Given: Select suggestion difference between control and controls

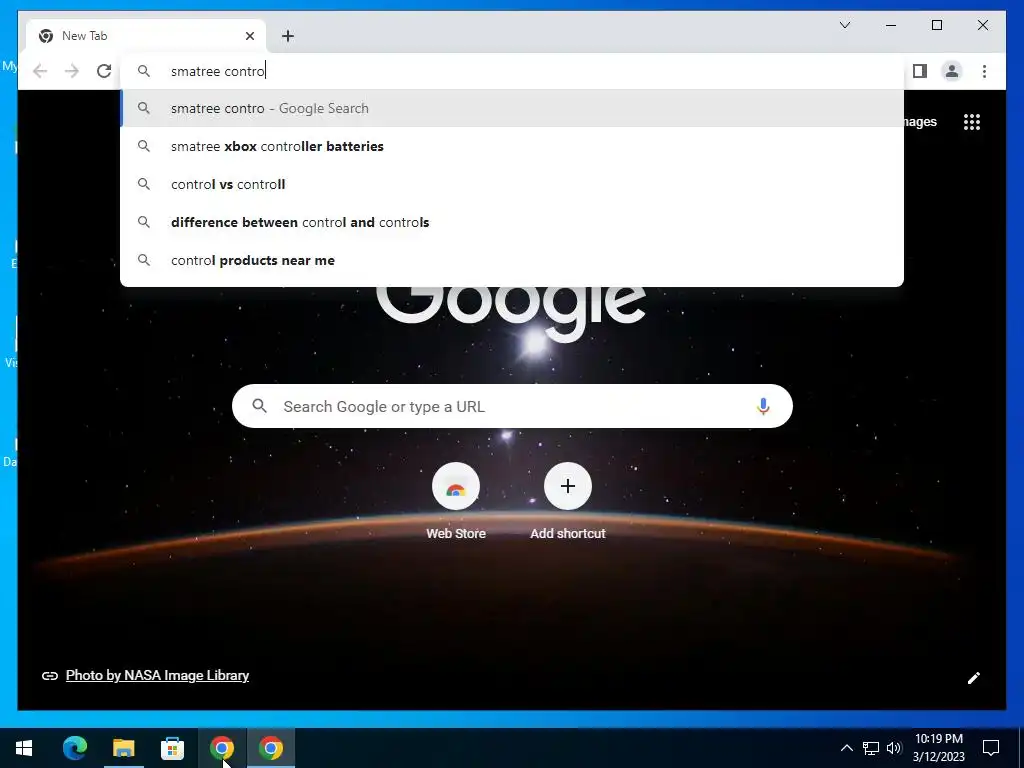Looking at the screenshot, I should (x=512, y=222).
